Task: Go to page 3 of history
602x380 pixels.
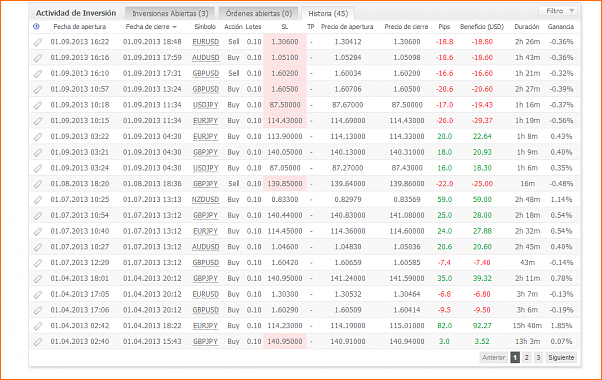Action: tap(538, 357)
